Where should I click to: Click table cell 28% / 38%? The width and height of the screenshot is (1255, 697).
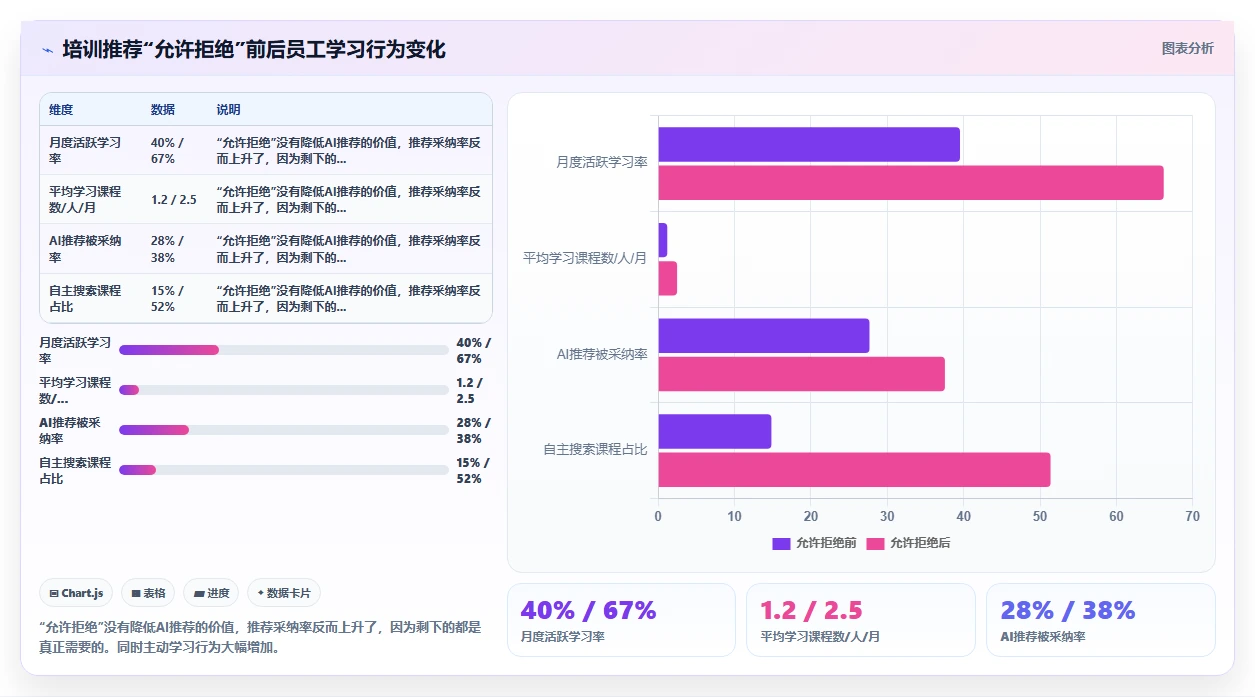(x=167, y=249)
